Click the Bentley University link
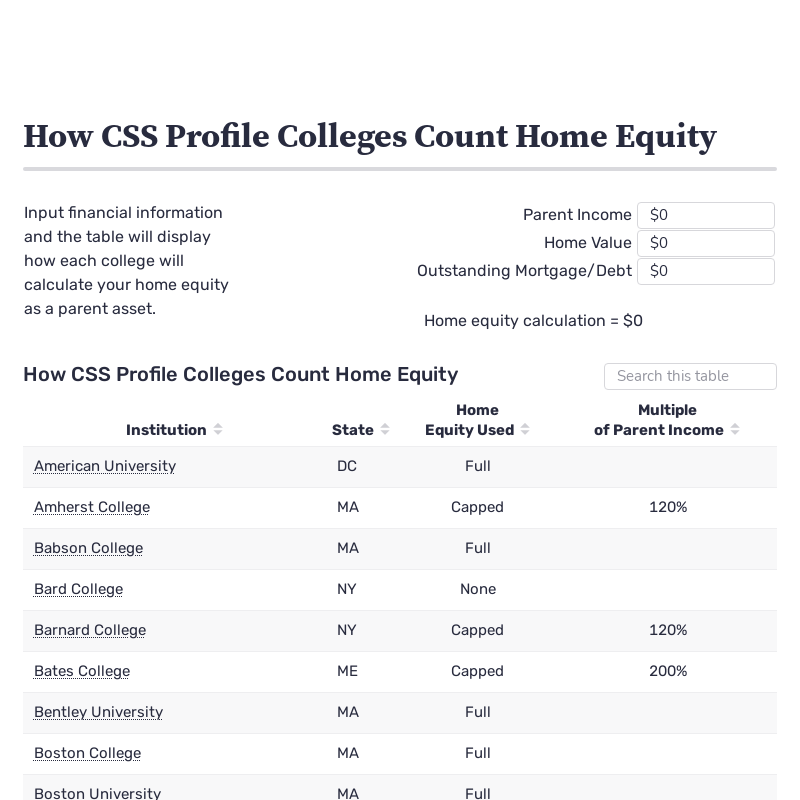Screen dimensions: 800x800 pos(98,712)
